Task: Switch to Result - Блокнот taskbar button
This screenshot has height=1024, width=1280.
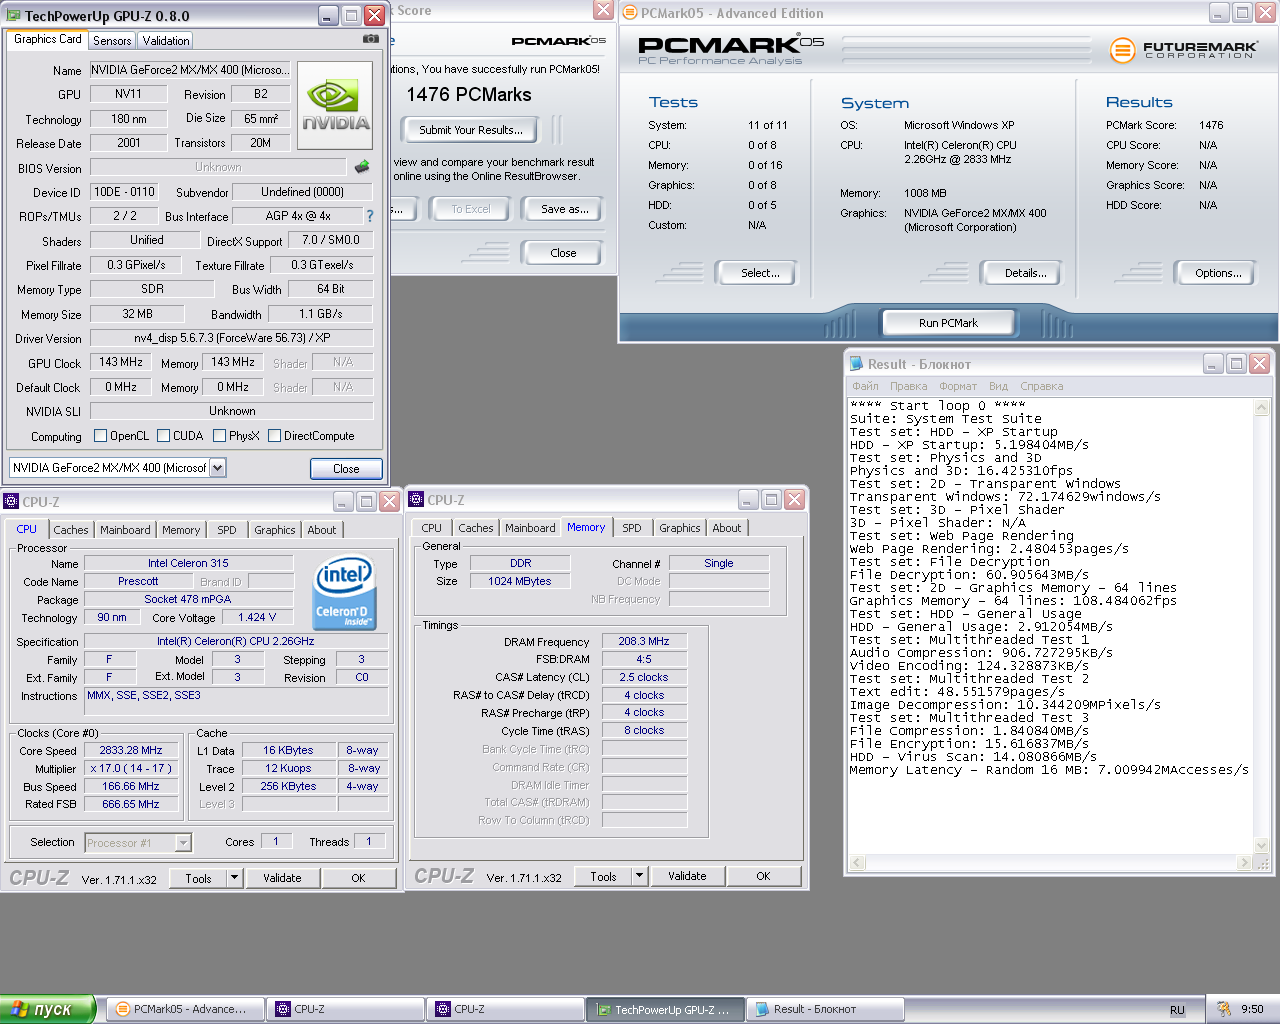Action: point(825,1009)
